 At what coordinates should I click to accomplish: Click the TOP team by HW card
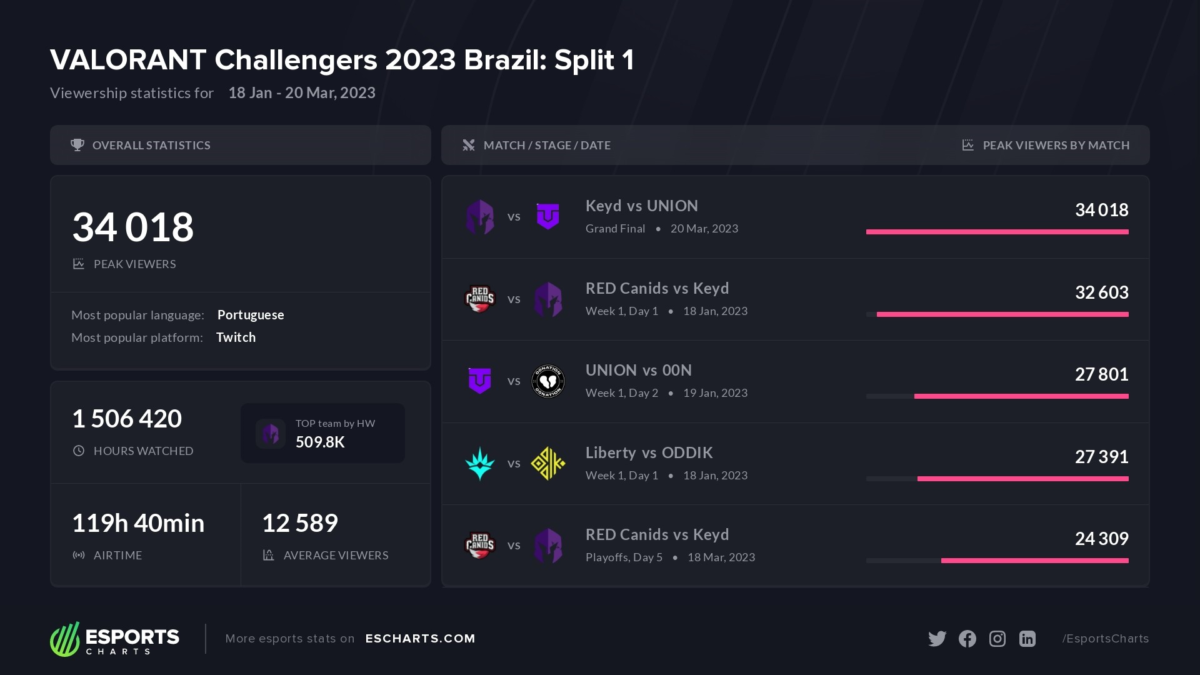[323, 433]
